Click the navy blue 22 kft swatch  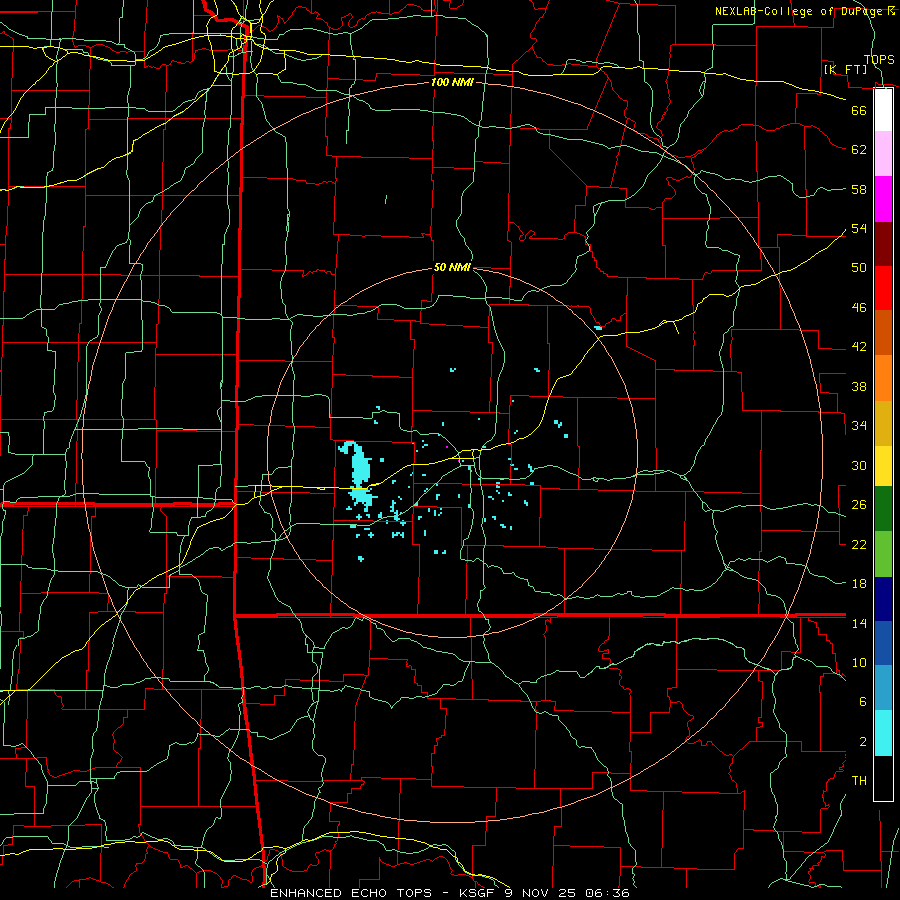(x=883, y=599)
